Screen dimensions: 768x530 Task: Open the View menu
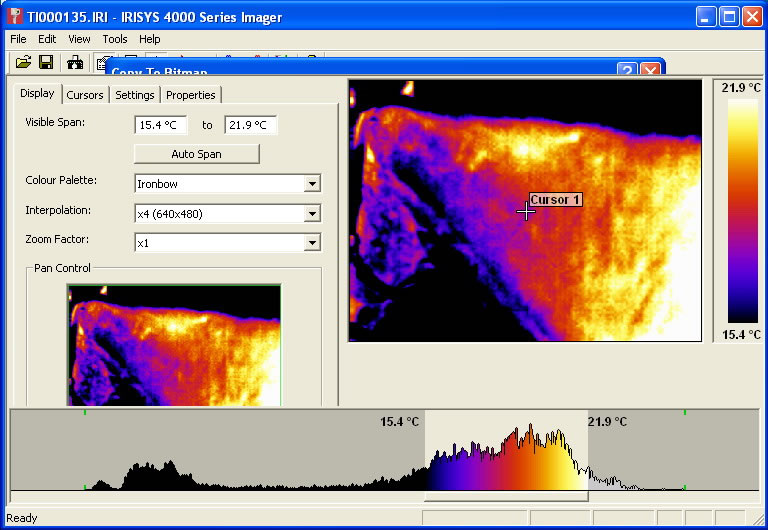79,39
